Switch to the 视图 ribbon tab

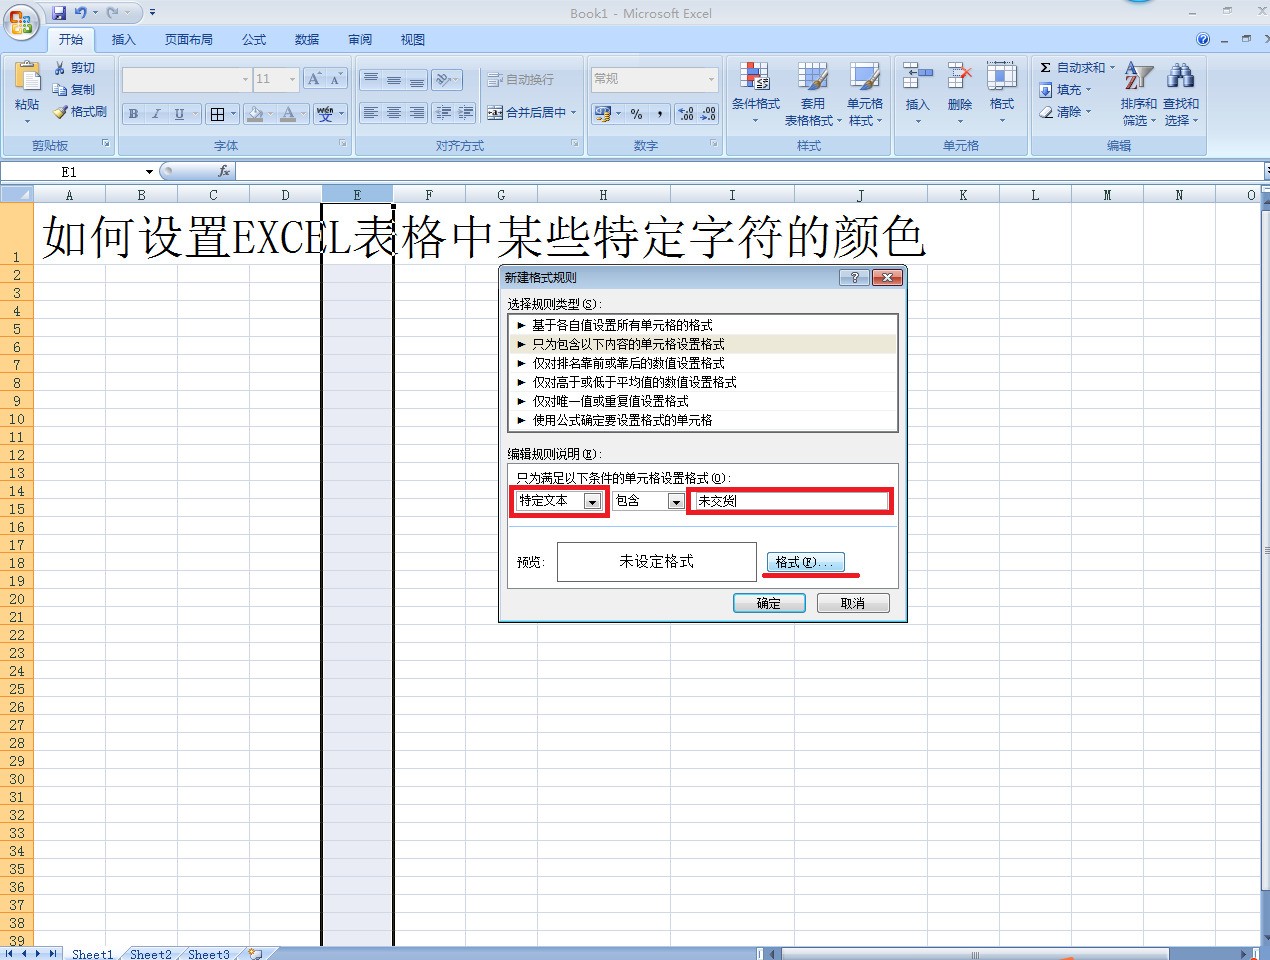coord(412,40)
